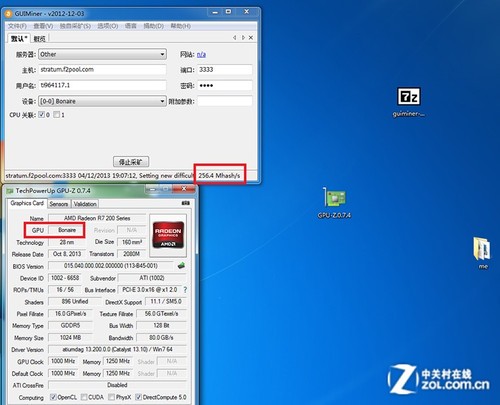Click the stop mining button
The image size is (500, 405).
click(x=131, y=162)
